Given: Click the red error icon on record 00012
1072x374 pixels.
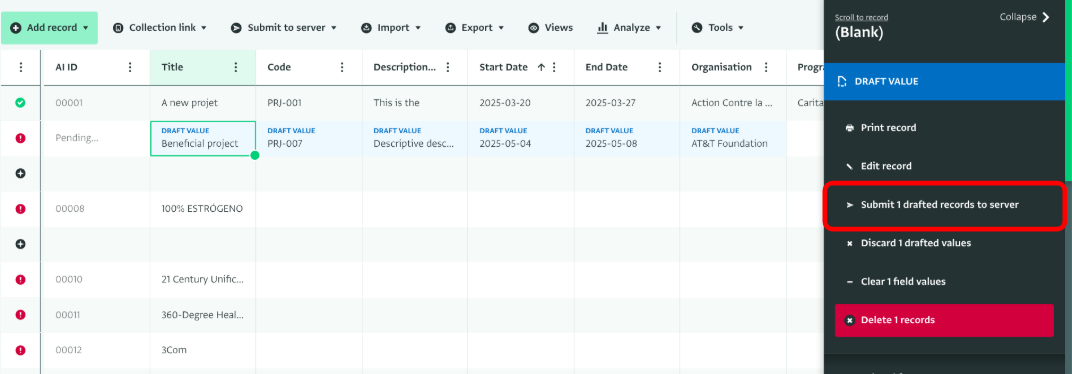Looking at the screenshot, I should (x=21, y=350).
